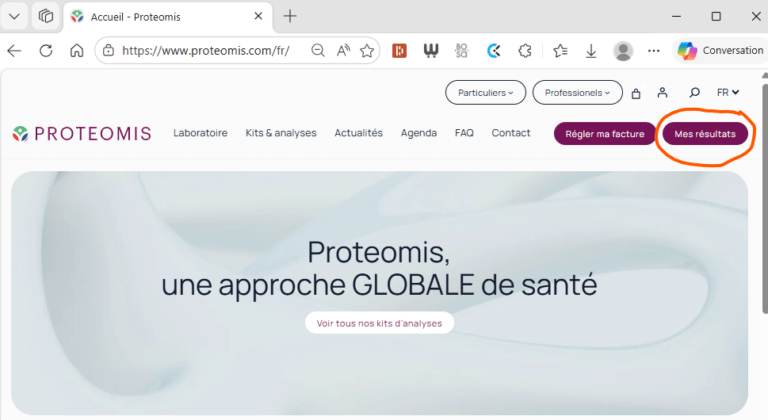Open the user account icon
Screen dimensions: 768x420
(662, 93)
